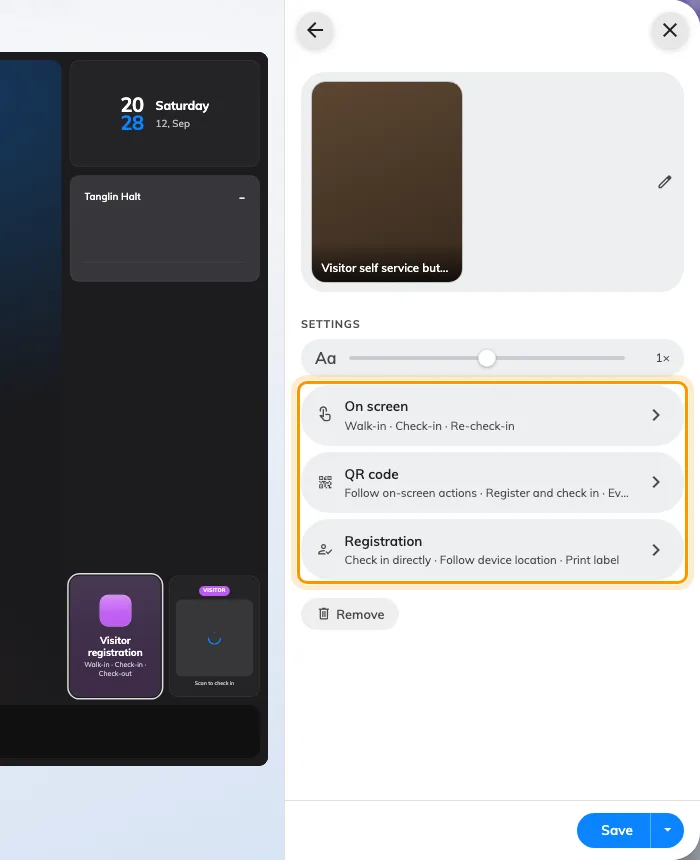The image size is (700, 860).
Task: Expand QR code chevron arrow
Action: click(656, 482)
